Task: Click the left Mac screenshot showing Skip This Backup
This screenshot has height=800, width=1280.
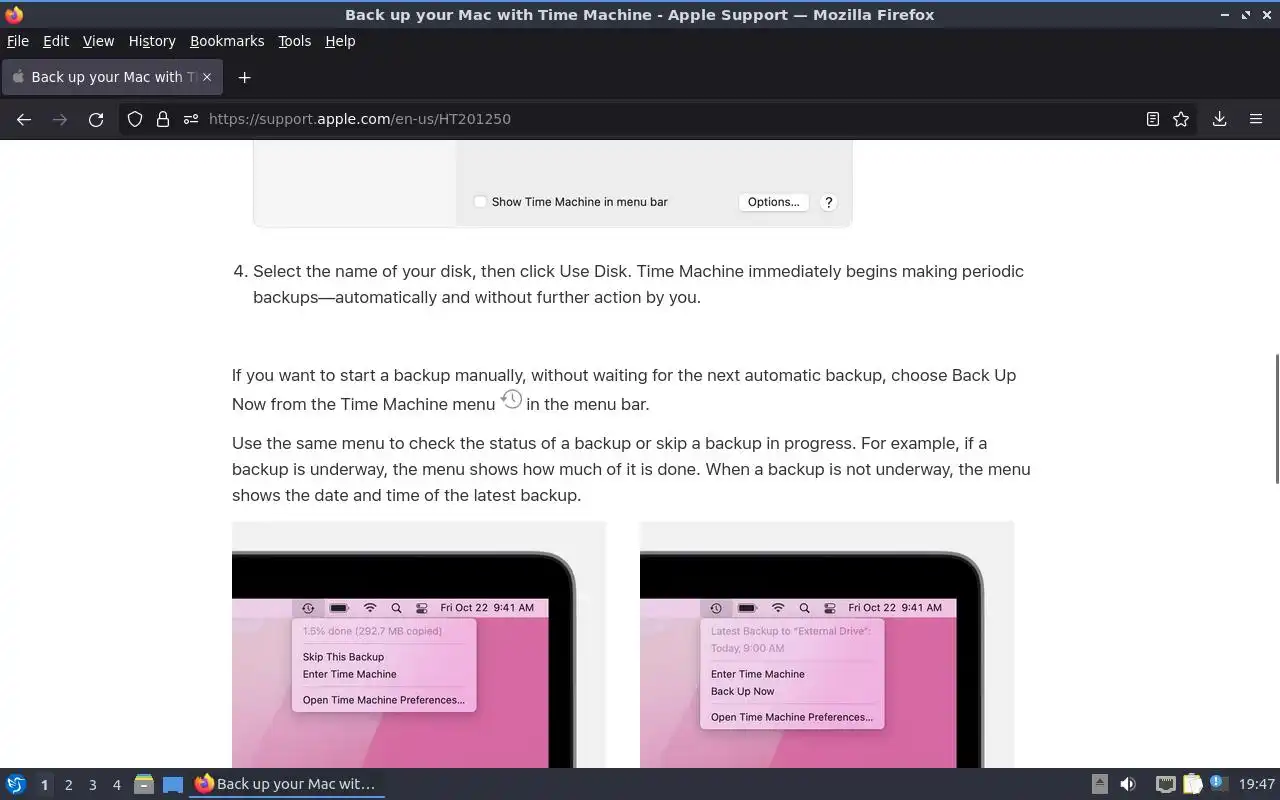Action: pos(419,645)
